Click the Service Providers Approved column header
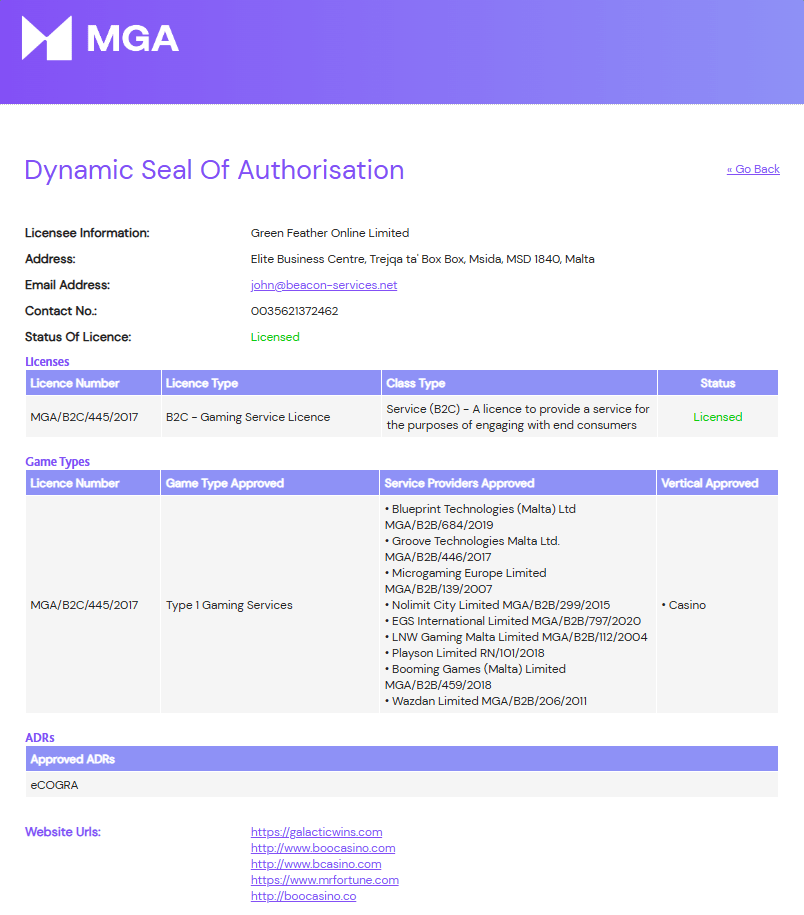Image resolution: width=804 pixels, height=915 pixels. click(518, 483)
